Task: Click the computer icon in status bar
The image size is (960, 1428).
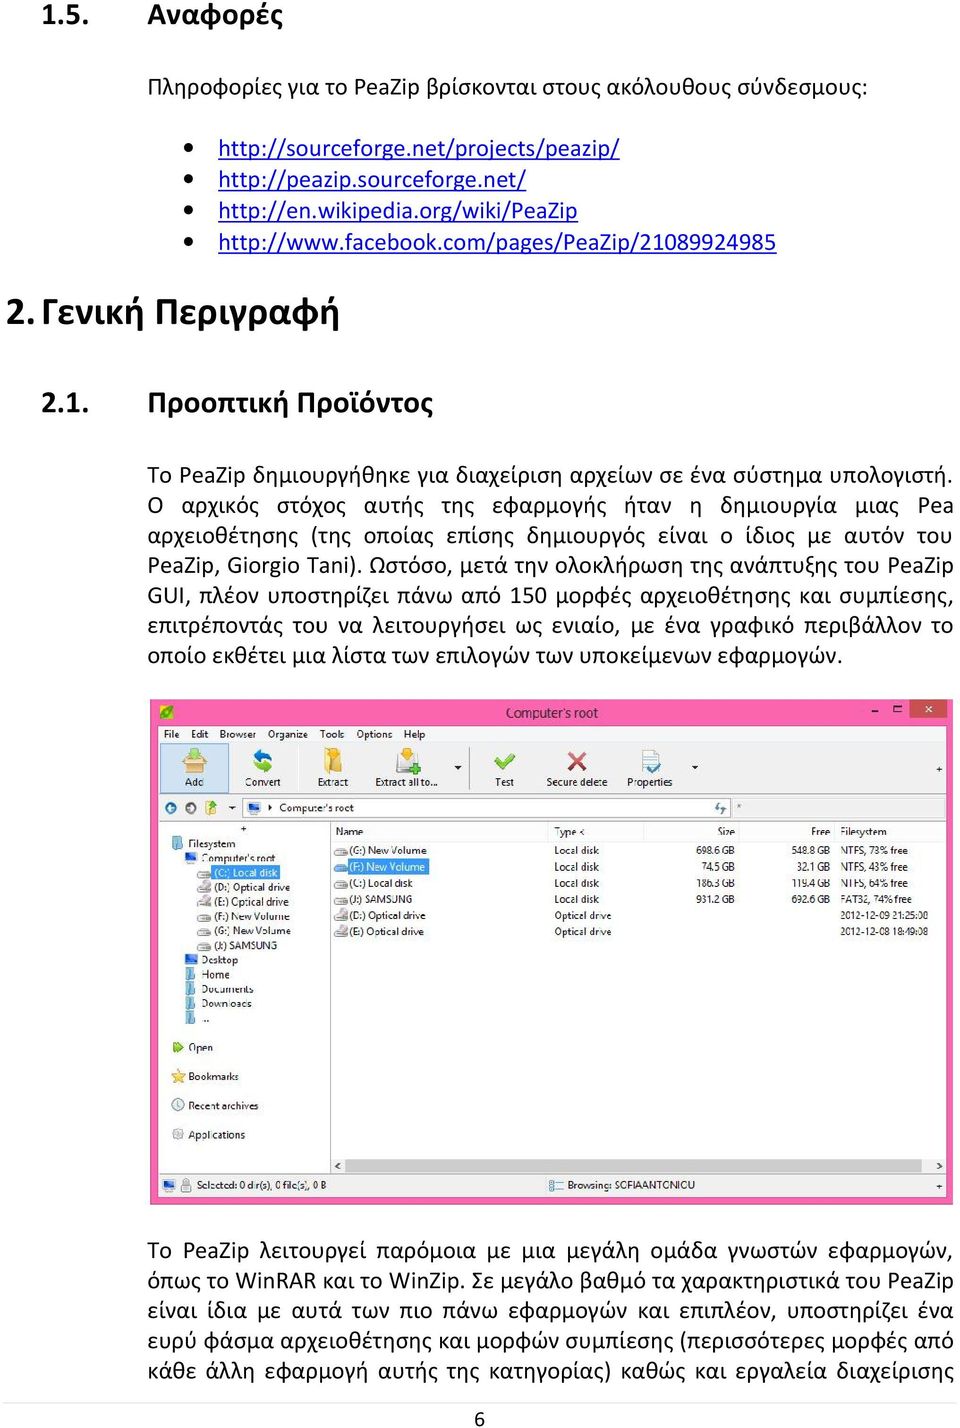Action: click(x=169, y=1185)
